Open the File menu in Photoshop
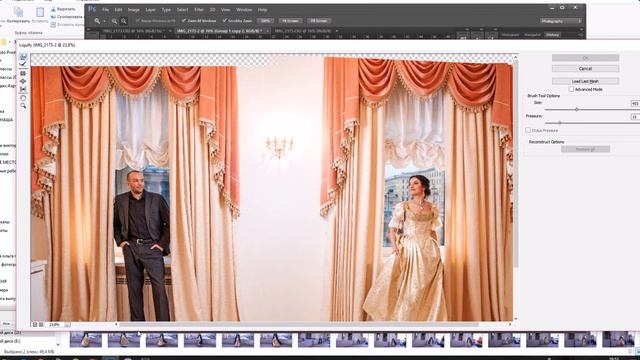The image size is (640, 360). pos(105,9)
